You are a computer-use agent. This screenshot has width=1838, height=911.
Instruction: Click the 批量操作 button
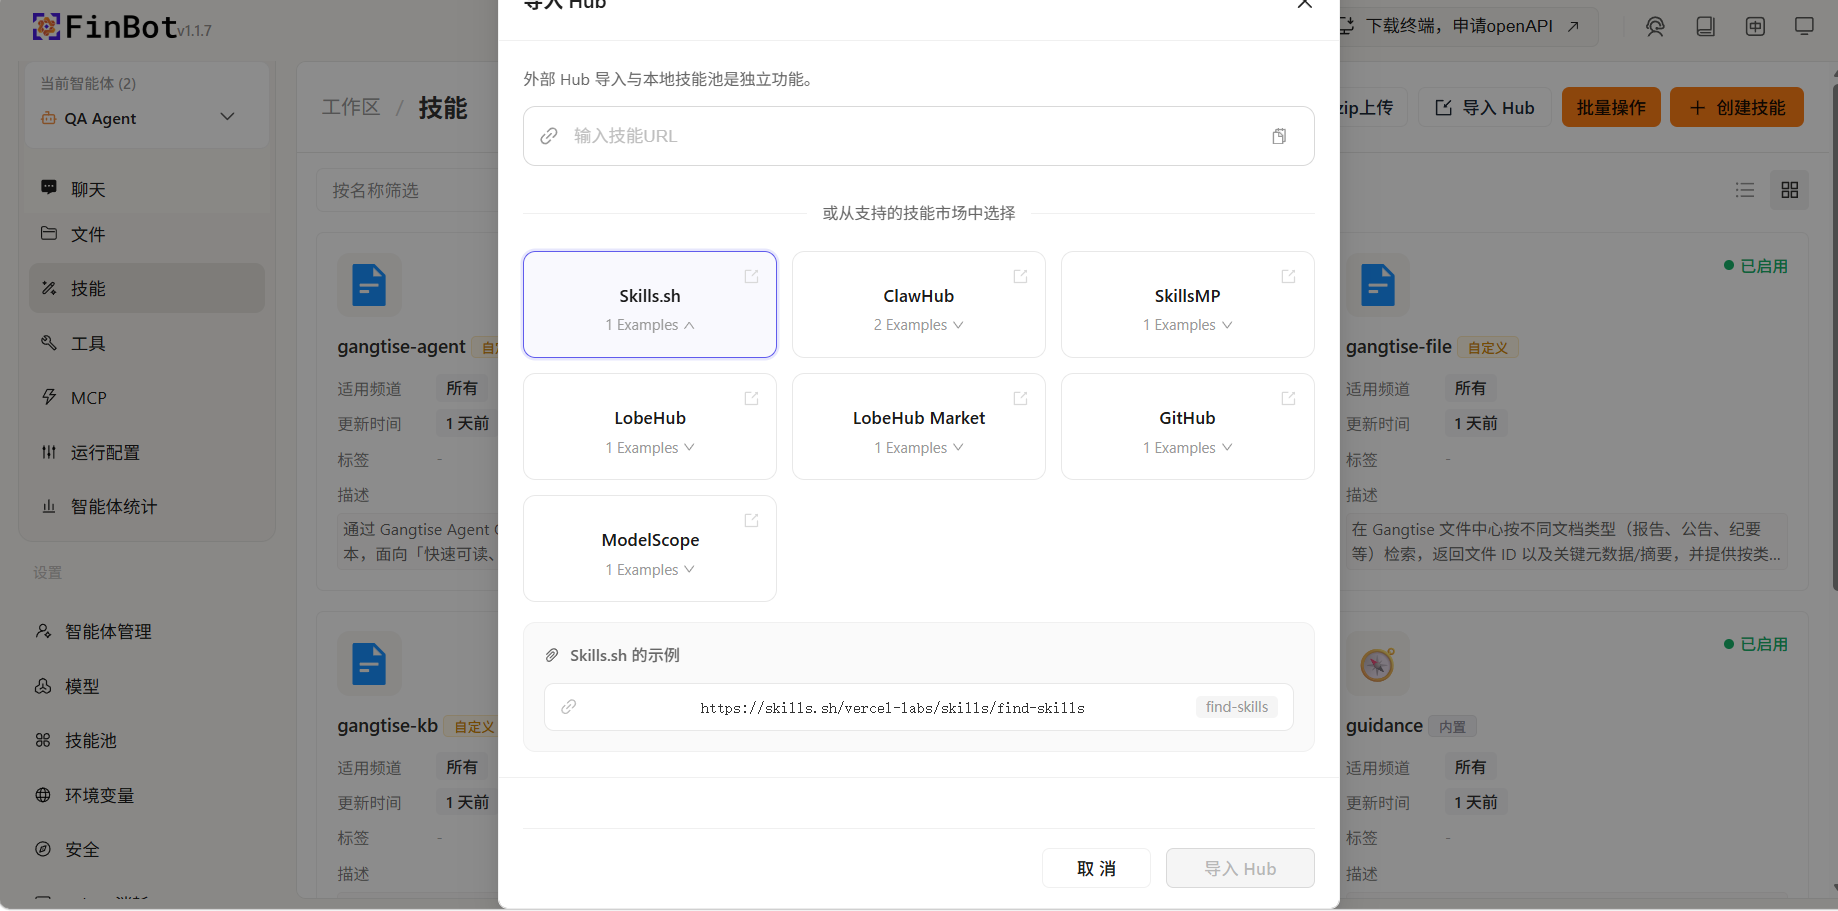click(1611, 107)
